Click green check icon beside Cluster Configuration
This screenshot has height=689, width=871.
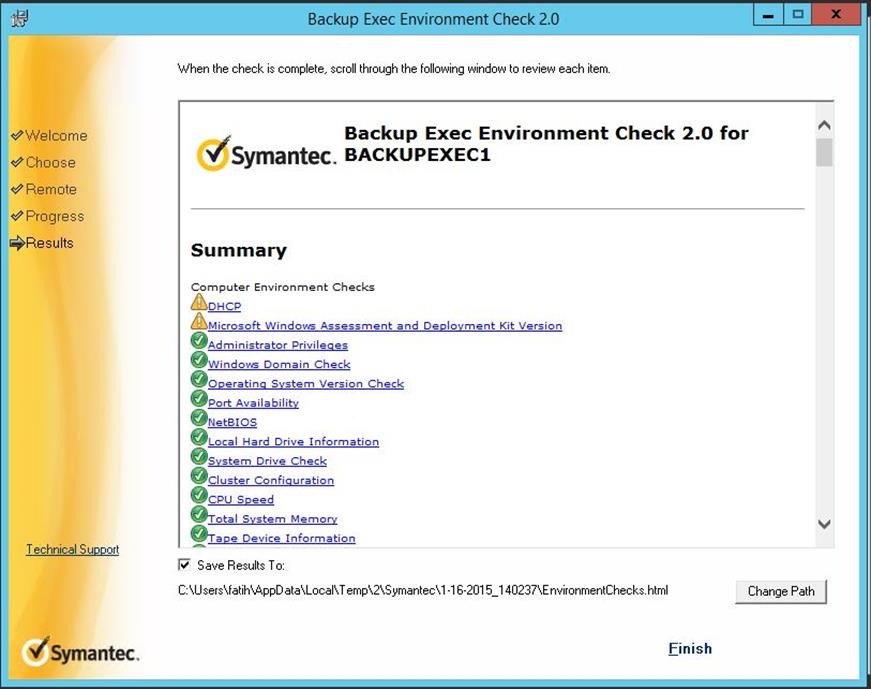[x=199, y=476]
